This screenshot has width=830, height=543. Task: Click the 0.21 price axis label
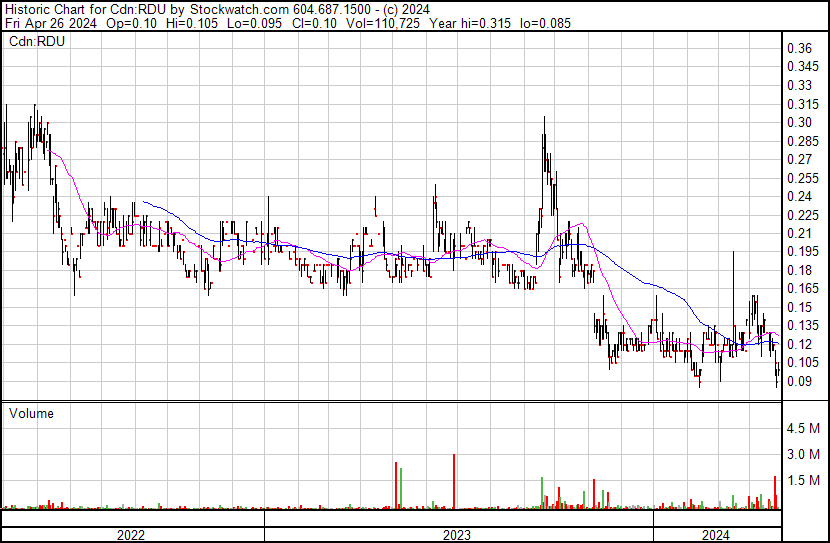(799, 233)
